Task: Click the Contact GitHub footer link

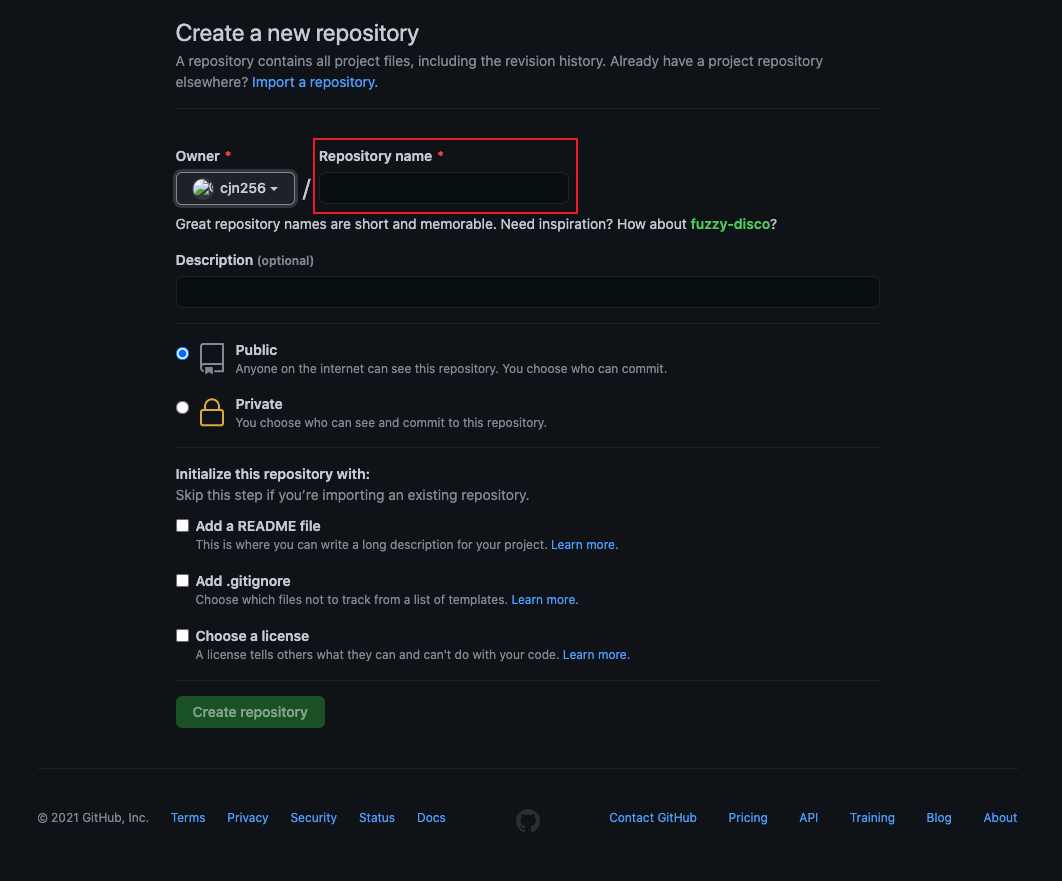Action: (653, 817)
